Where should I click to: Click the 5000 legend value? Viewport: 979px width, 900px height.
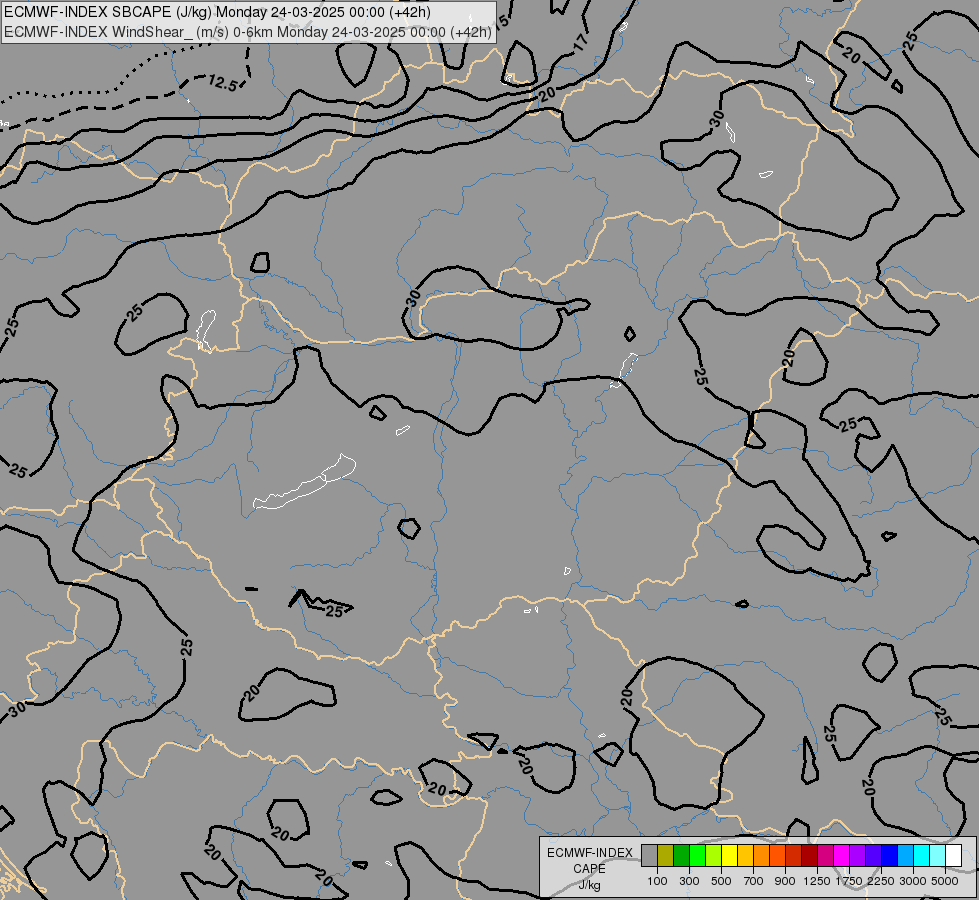pyautogui.click(x=945, y=881)
